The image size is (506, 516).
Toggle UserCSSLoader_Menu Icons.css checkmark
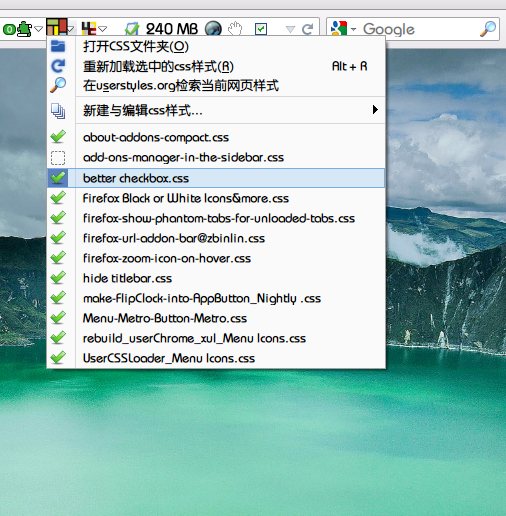58,357
